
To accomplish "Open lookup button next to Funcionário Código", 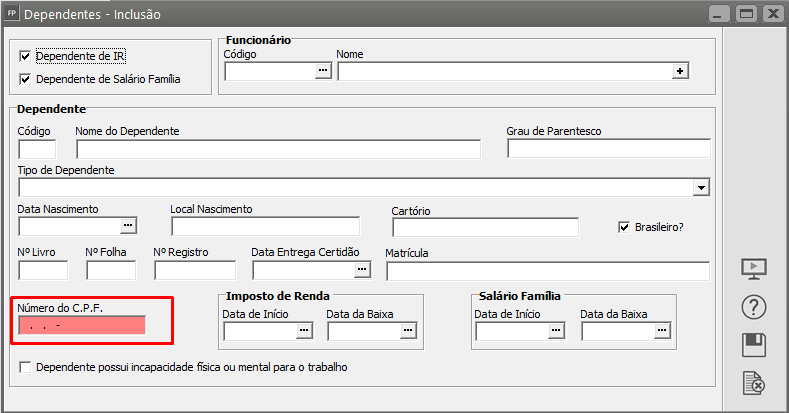I will coord(322,71).
